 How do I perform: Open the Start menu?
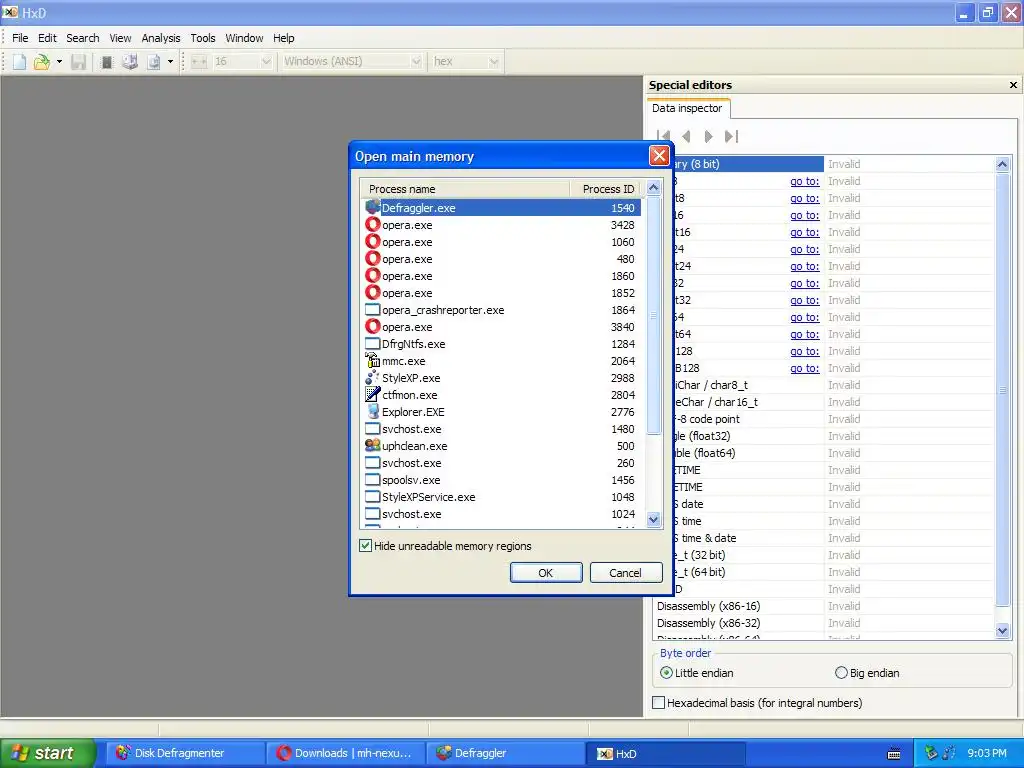click(47, 753)
